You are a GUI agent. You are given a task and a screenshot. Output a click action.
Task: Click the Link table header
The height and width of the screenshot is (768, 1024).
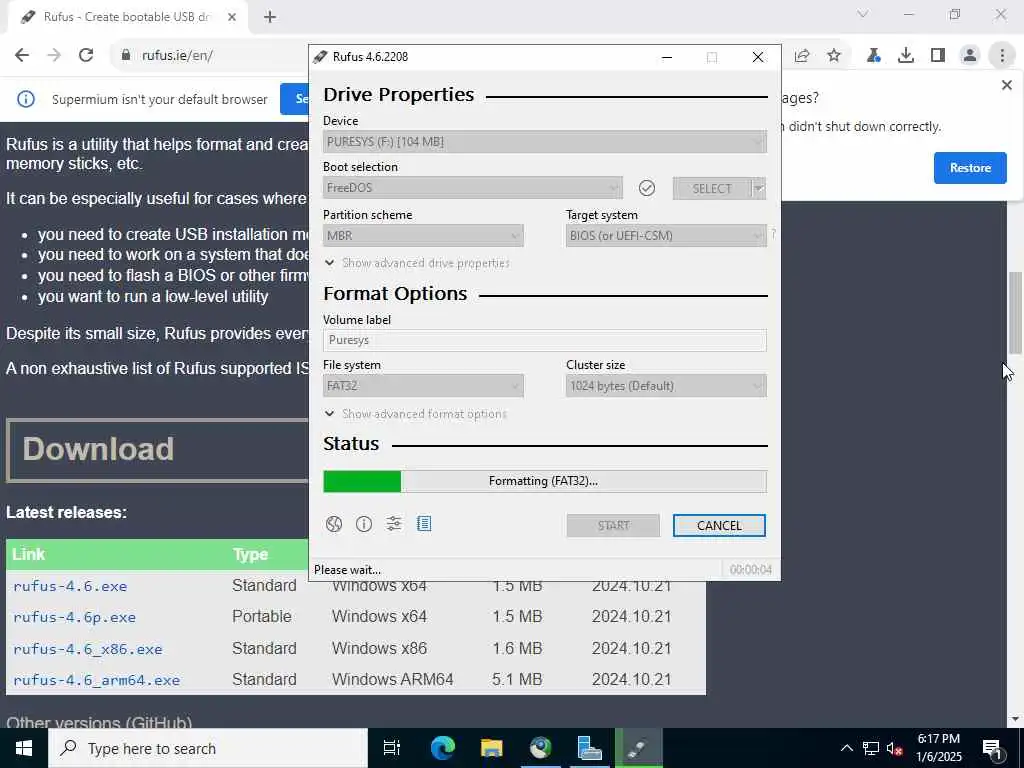pyautogui.click(x=29, y=554)
